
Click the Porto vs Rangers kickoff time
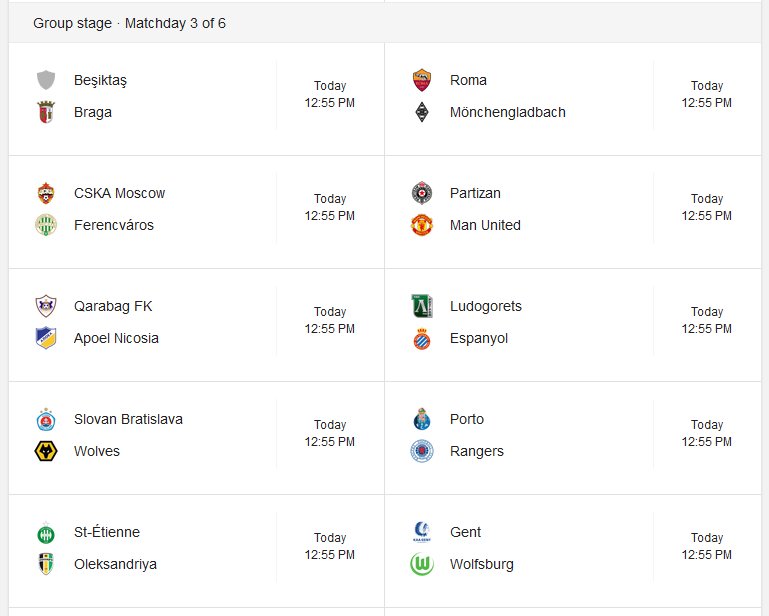click(x=706, y=433)
